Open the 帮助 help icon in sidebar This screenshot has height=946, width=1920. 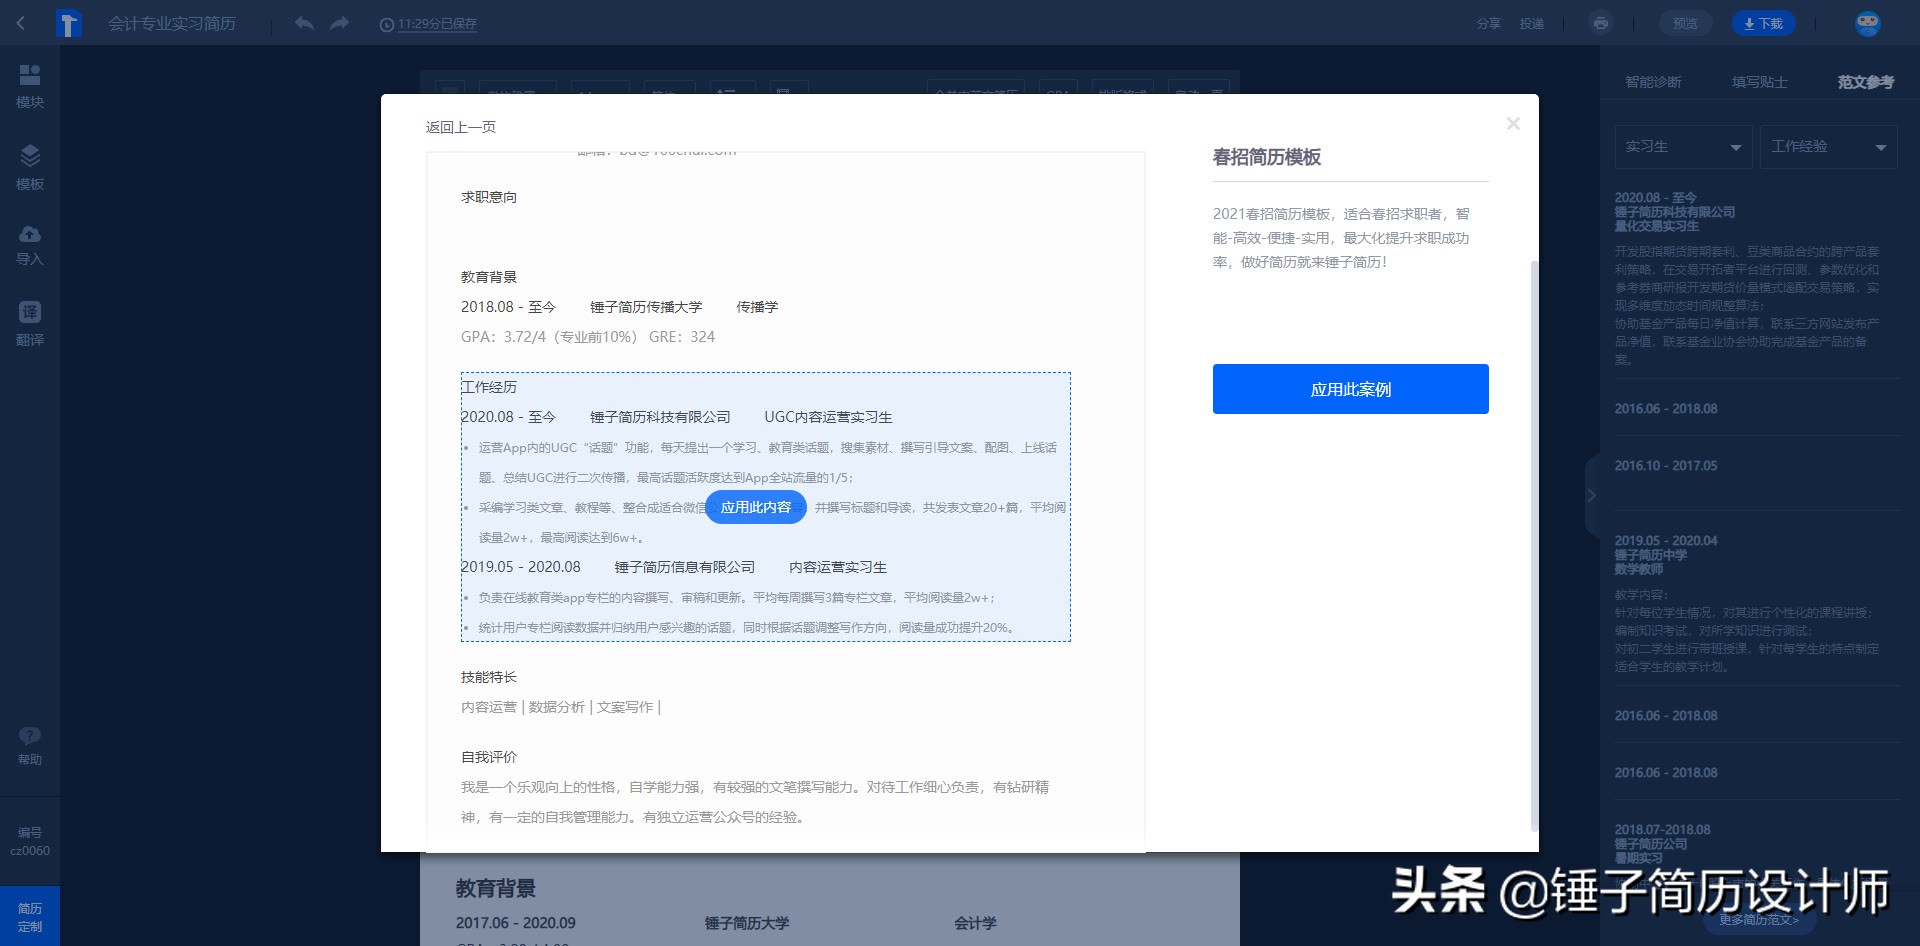coord(30,746)
